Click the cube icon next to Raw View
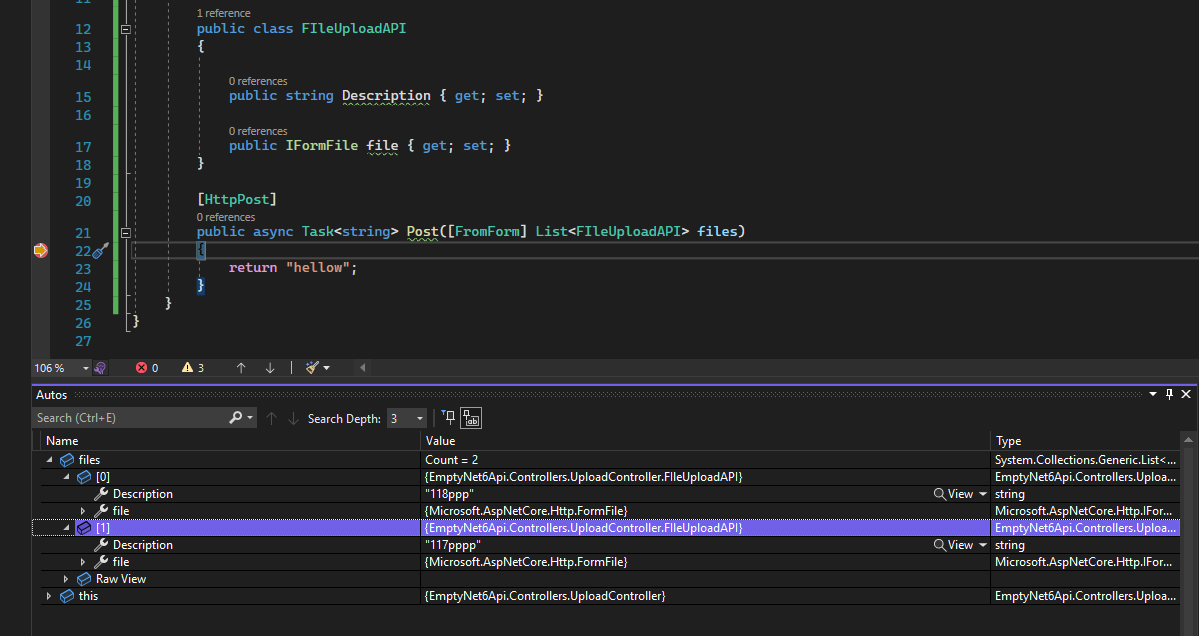The image size is (1199, 636). (x=84, y=579)
